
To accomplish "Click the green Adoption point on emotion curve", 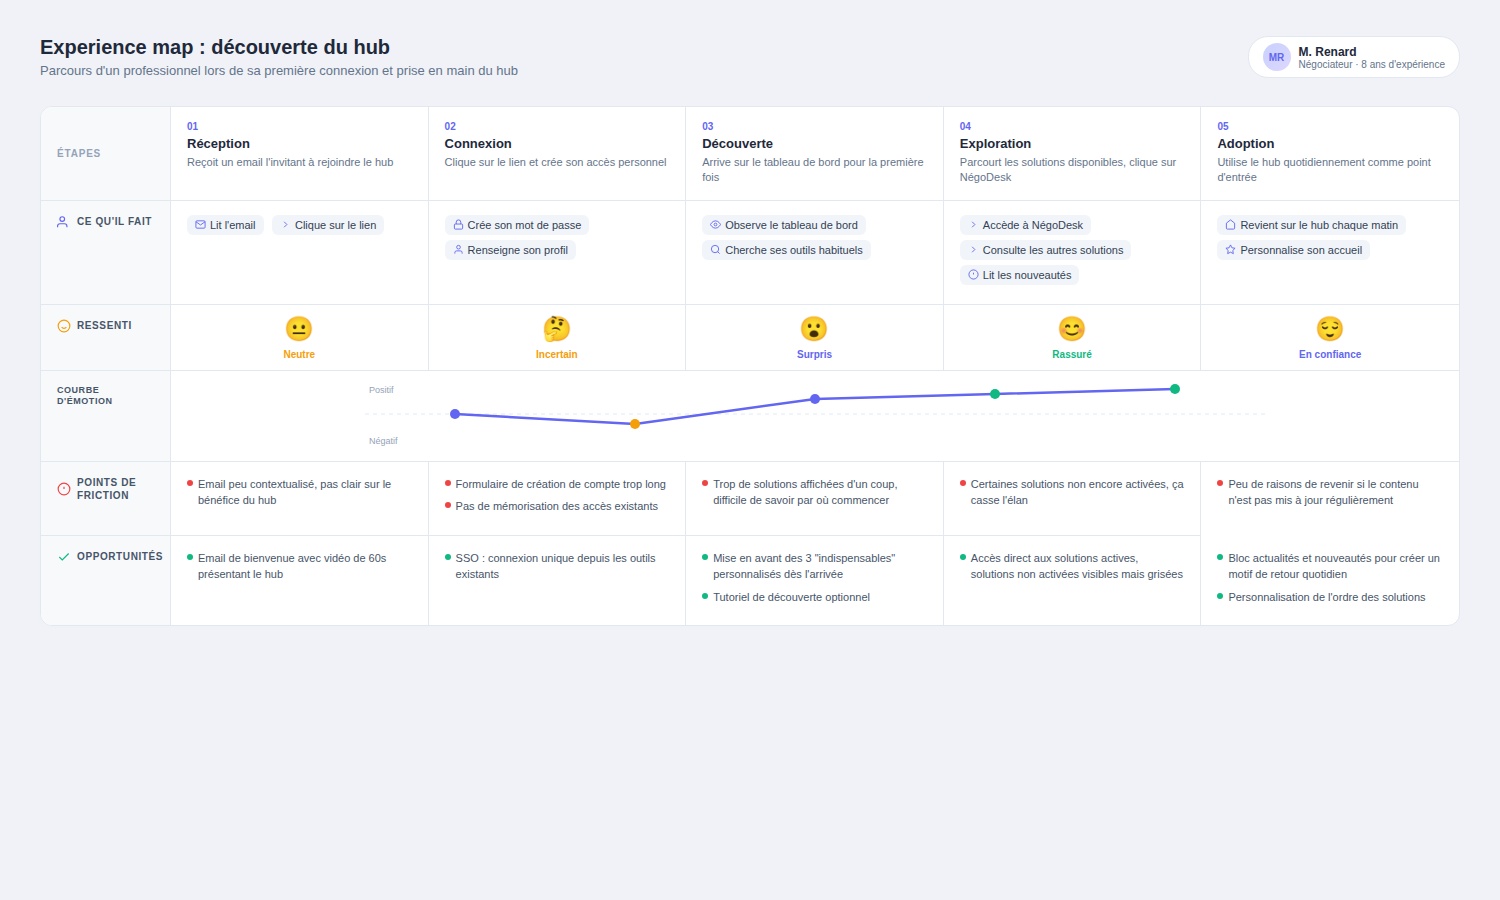I will click(1175, 389).
